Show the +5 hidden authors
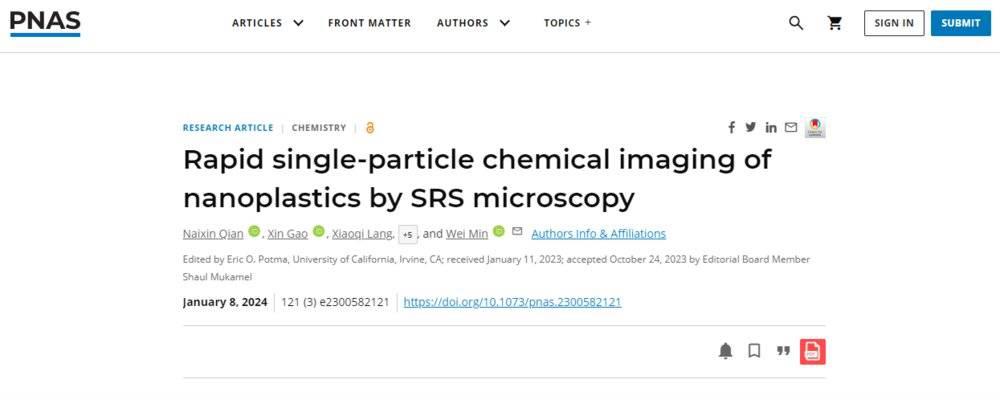Viewport: 1000px width, 400px height. click(408, 235)
